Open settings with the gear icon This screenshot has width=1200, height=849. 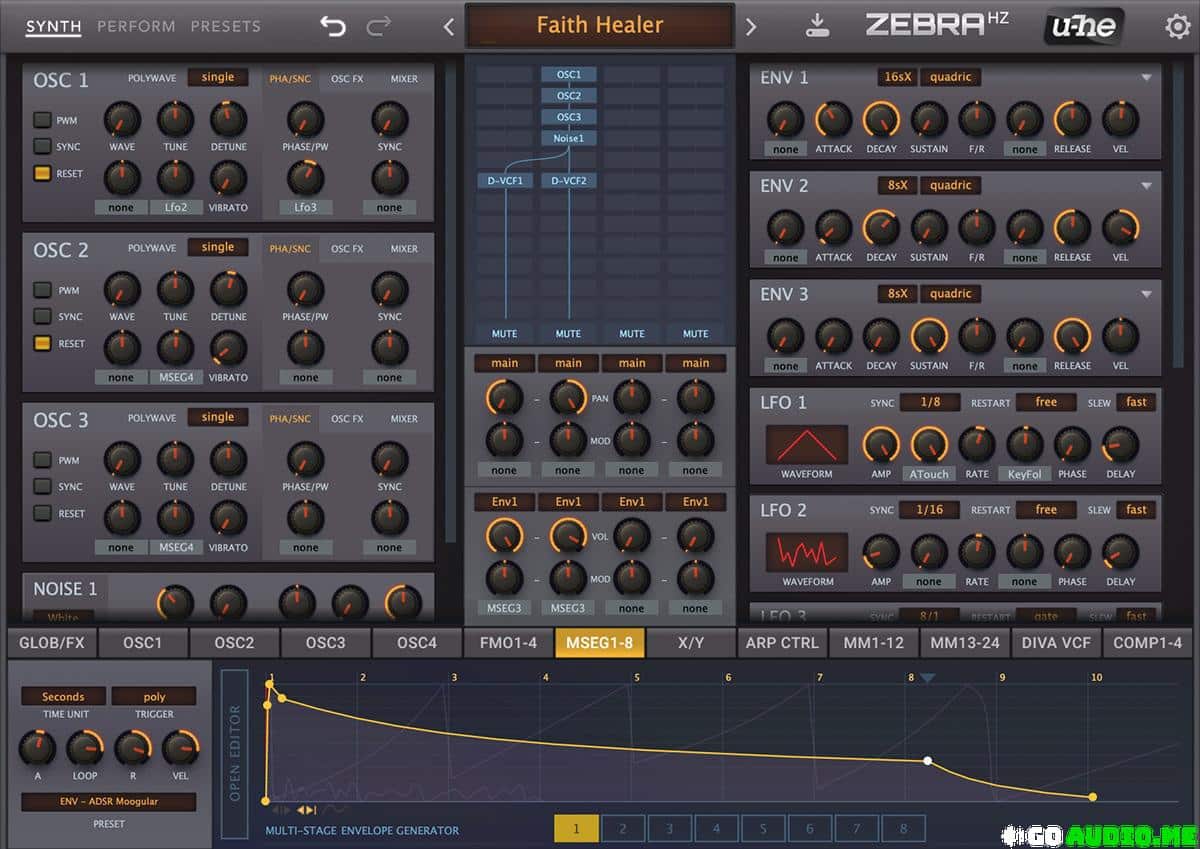point(1177,26)
